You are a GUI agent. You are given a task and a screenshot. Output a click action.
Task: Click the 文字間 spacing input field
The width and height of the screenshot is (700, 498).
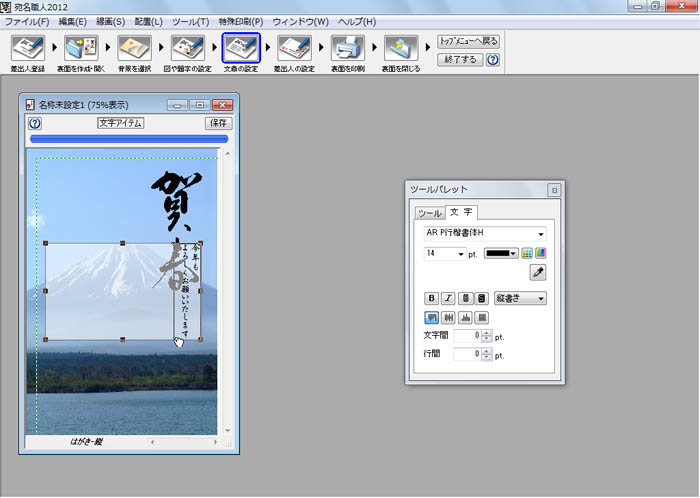(x=466, y=336)
